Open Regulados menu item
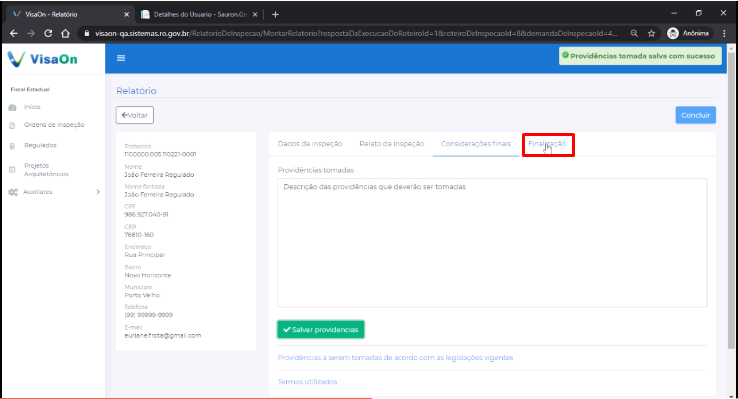738x399 pixels. click(40, 145)
